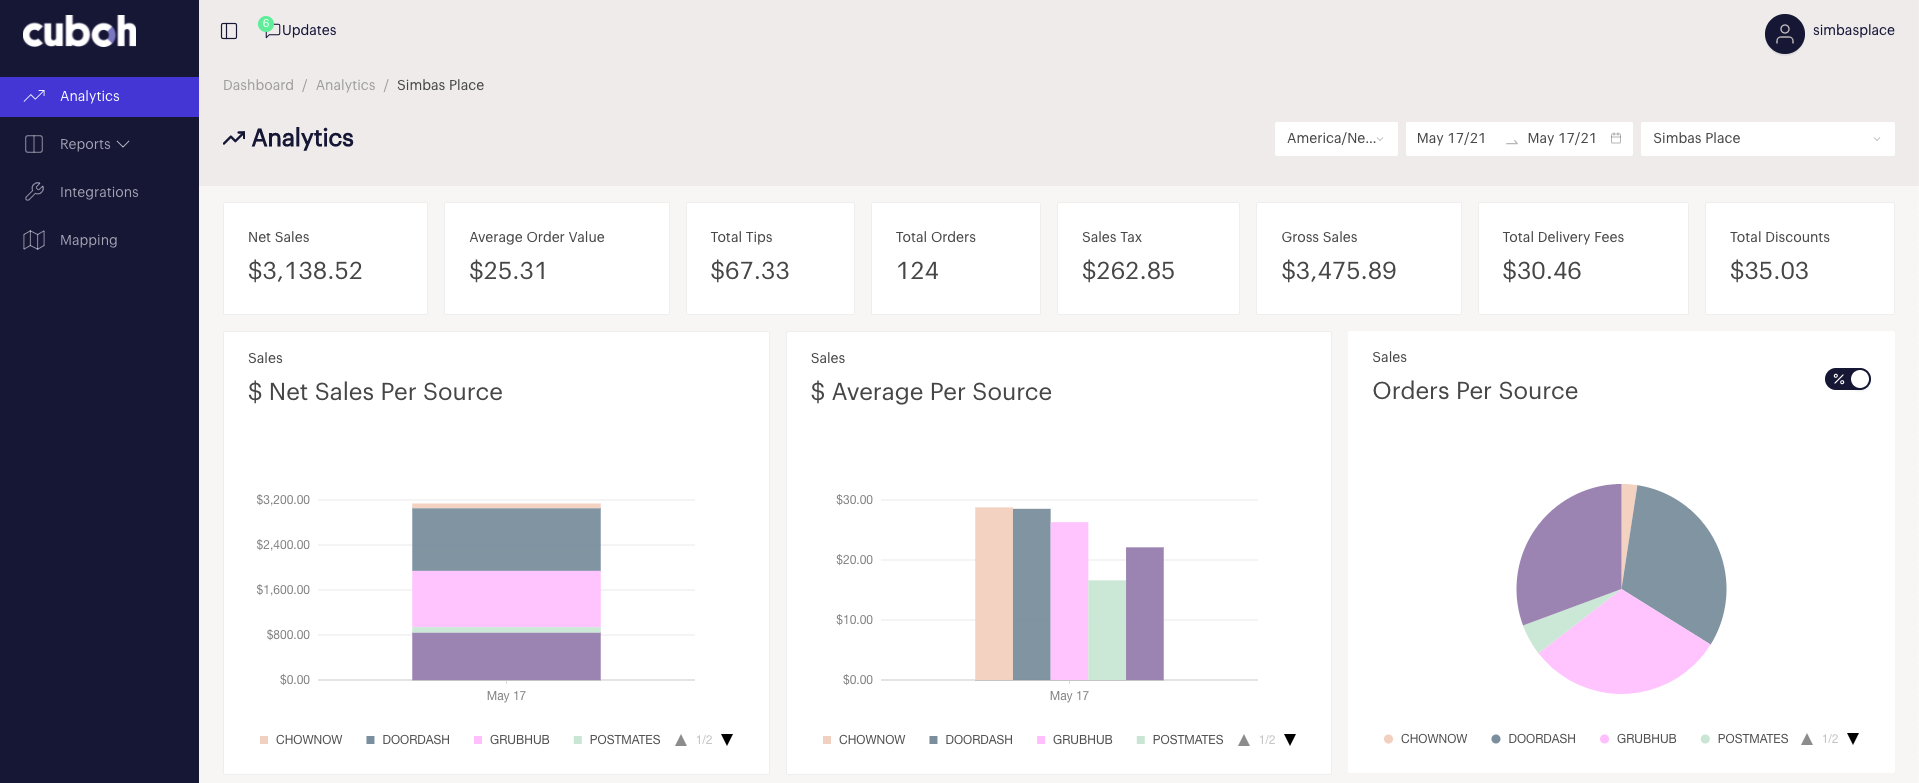Click the Analytics breadcrumb link
The image size is (1919, 783).
[x=345, y=85]
